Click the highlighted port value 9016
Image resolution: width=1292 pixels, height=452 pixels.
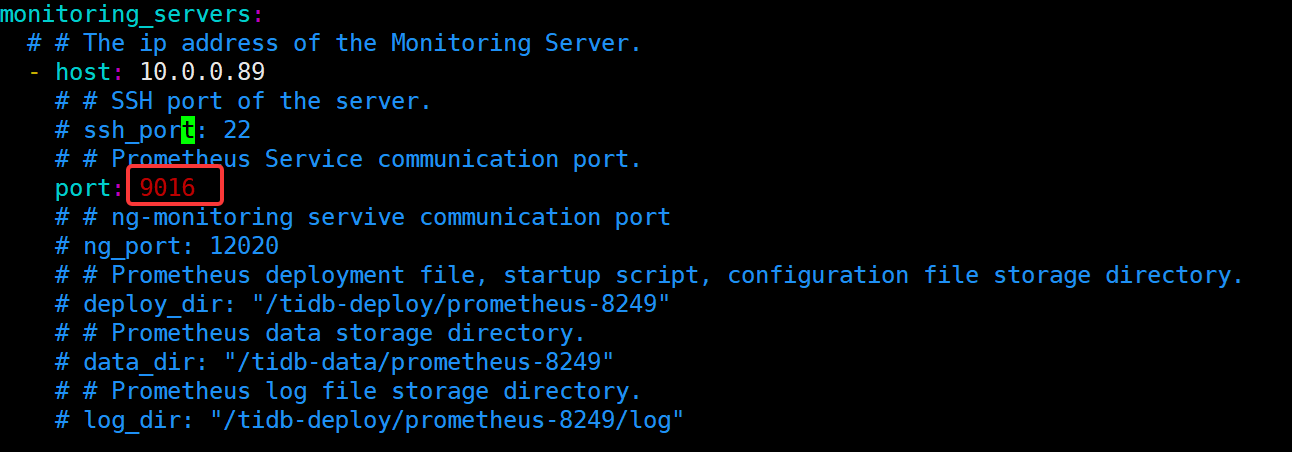[168, 188]
